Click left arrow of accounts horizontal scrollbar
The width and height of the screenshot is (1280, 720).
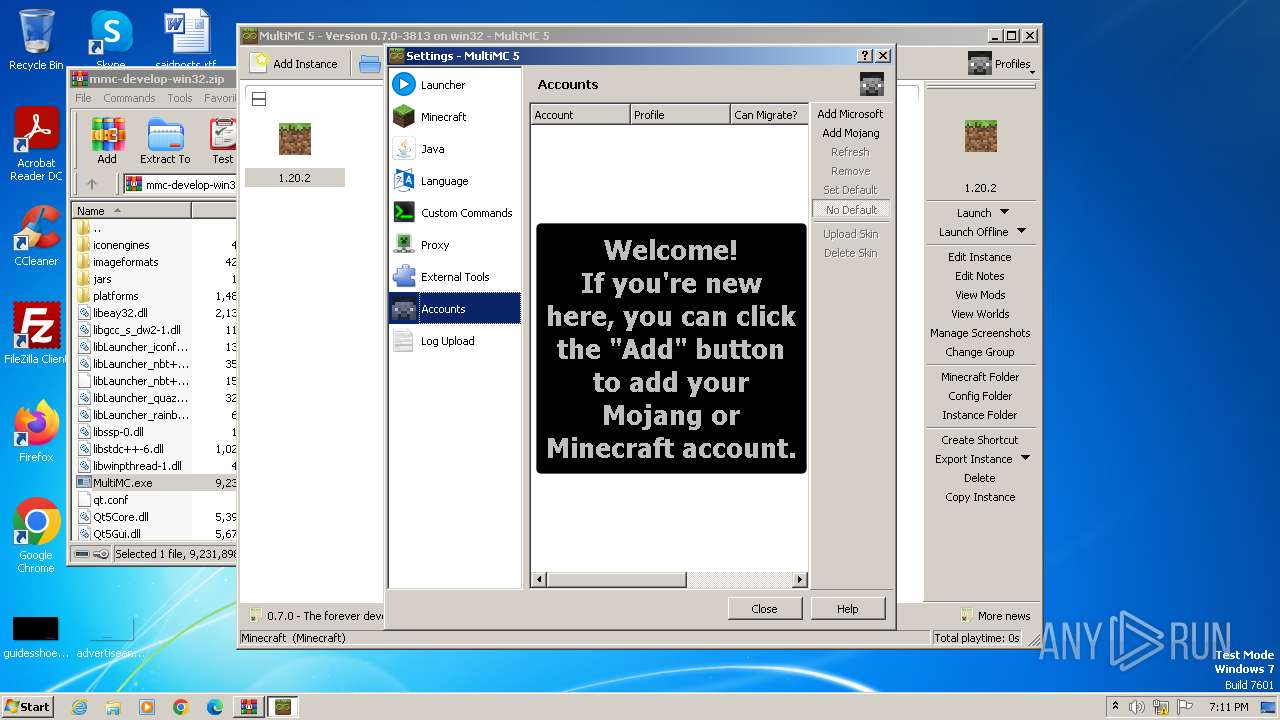pyautogui.click(x=539, y=580)
